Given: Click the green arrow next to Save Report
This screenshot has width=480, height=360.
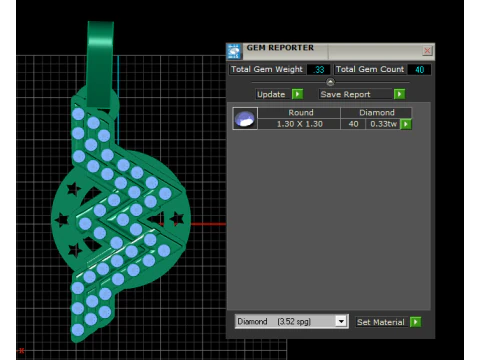Looking at the screenshot, I should [x=399, y=94].
